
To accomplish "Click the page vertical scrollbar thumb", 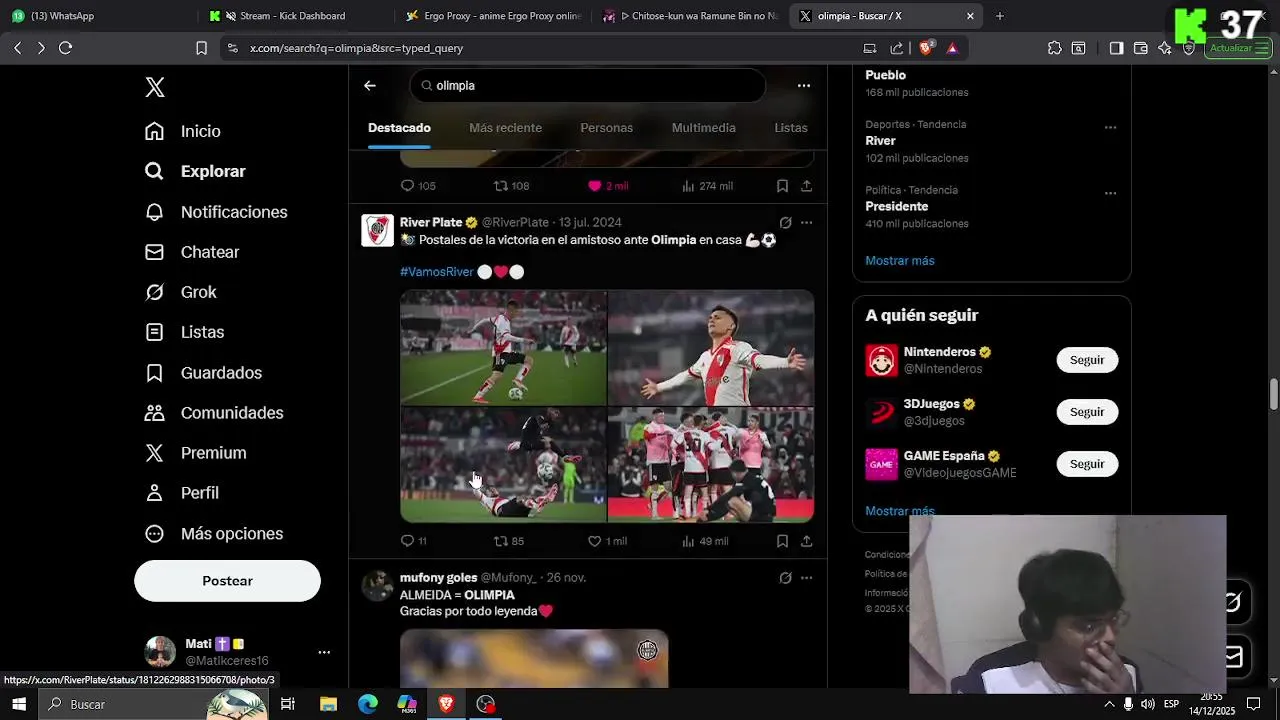I will click(1274, 394).
